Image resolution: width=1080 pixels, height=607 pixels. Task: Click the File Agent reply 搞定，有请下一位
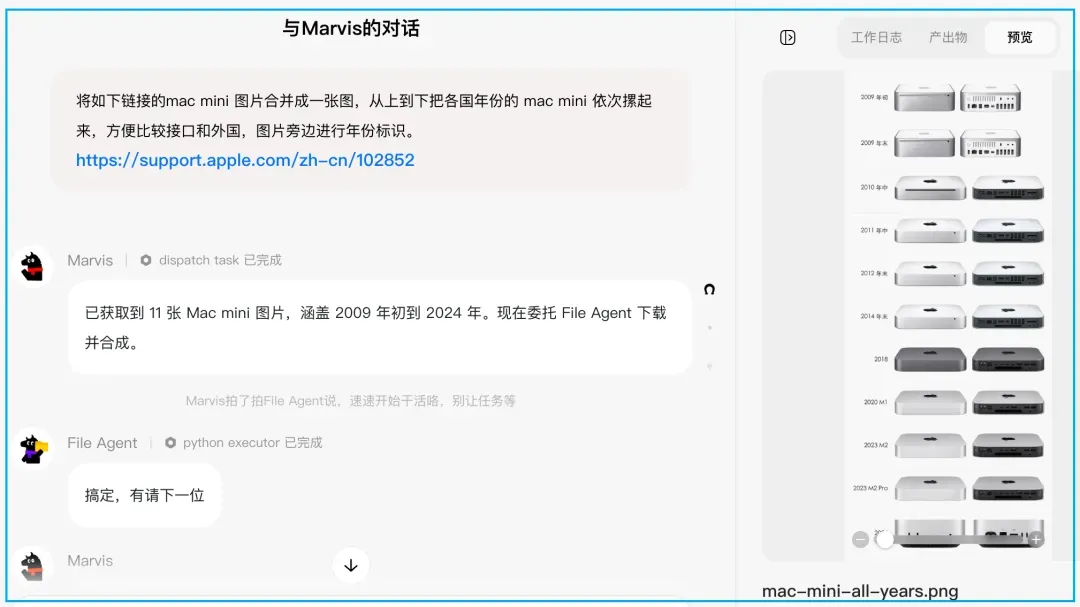point(145,495)
